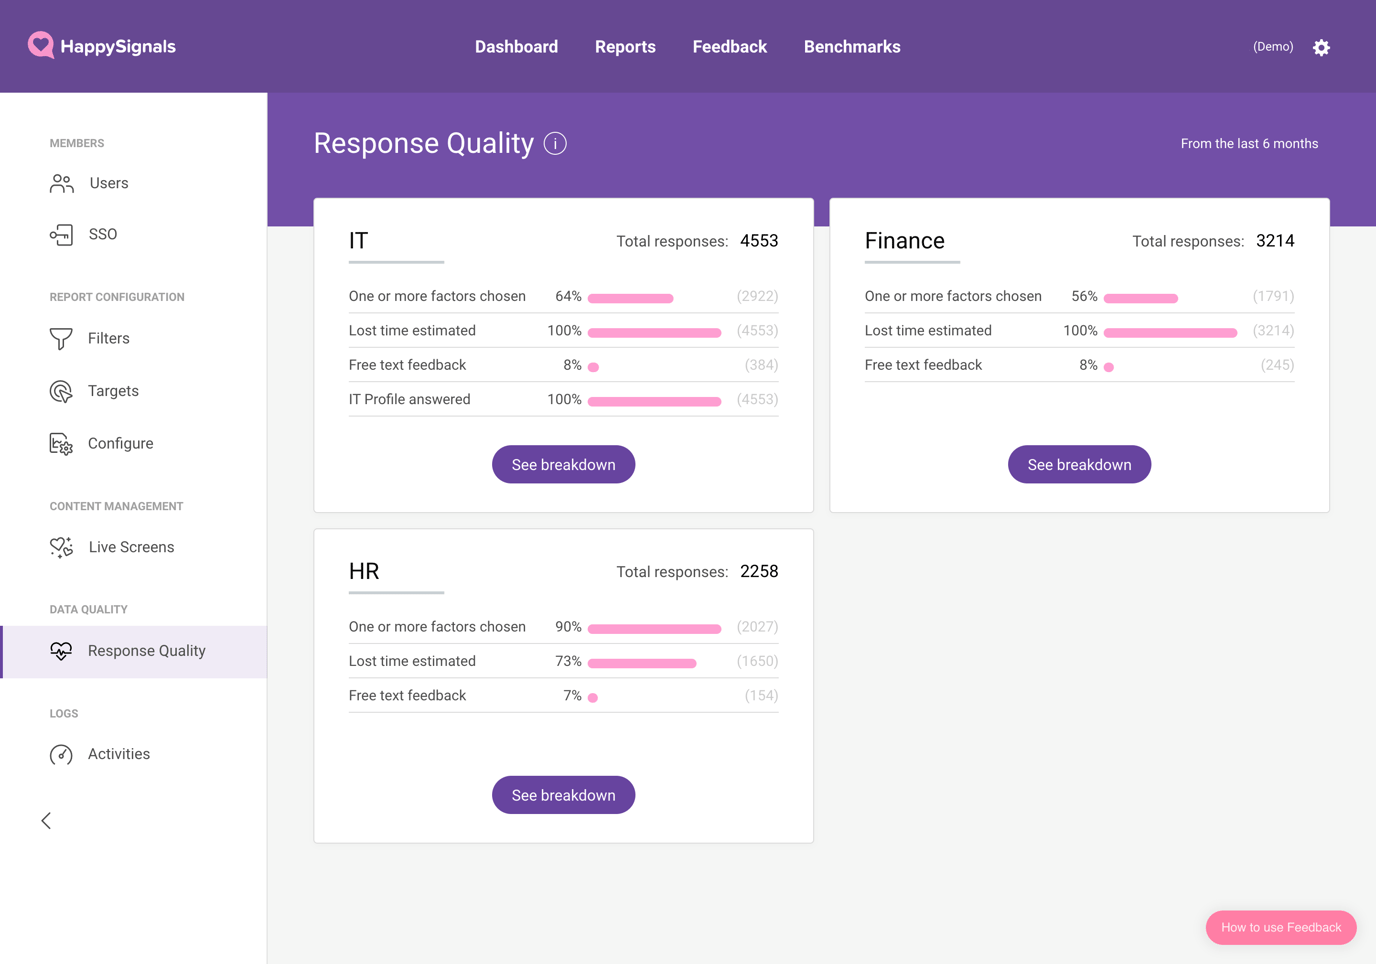Click the Filters funnel icon
Viewport: 1376px width, 964px height.
point(61,339)
